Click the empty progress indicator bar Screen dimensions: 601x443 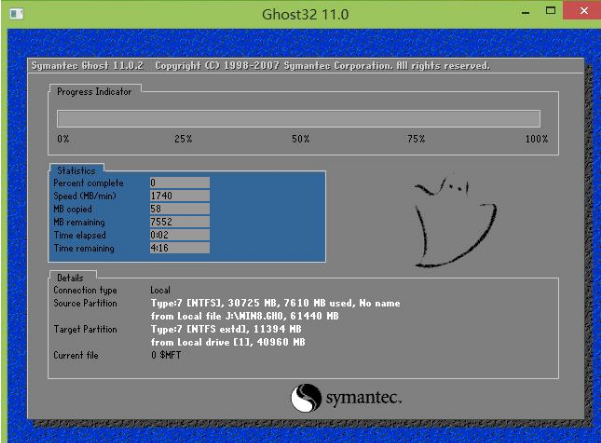(x=298, y=118)
